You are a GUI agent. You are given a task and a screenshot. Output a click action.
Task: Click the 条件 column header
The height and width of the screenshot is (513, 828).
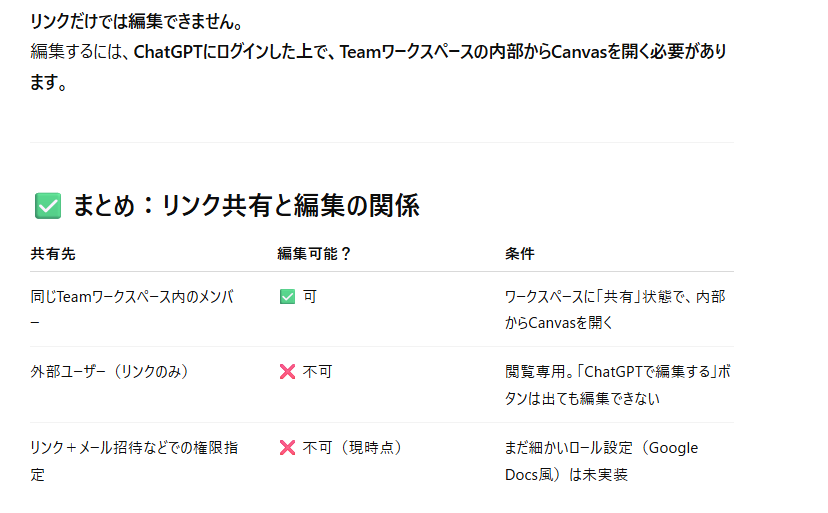coord(520,254)
